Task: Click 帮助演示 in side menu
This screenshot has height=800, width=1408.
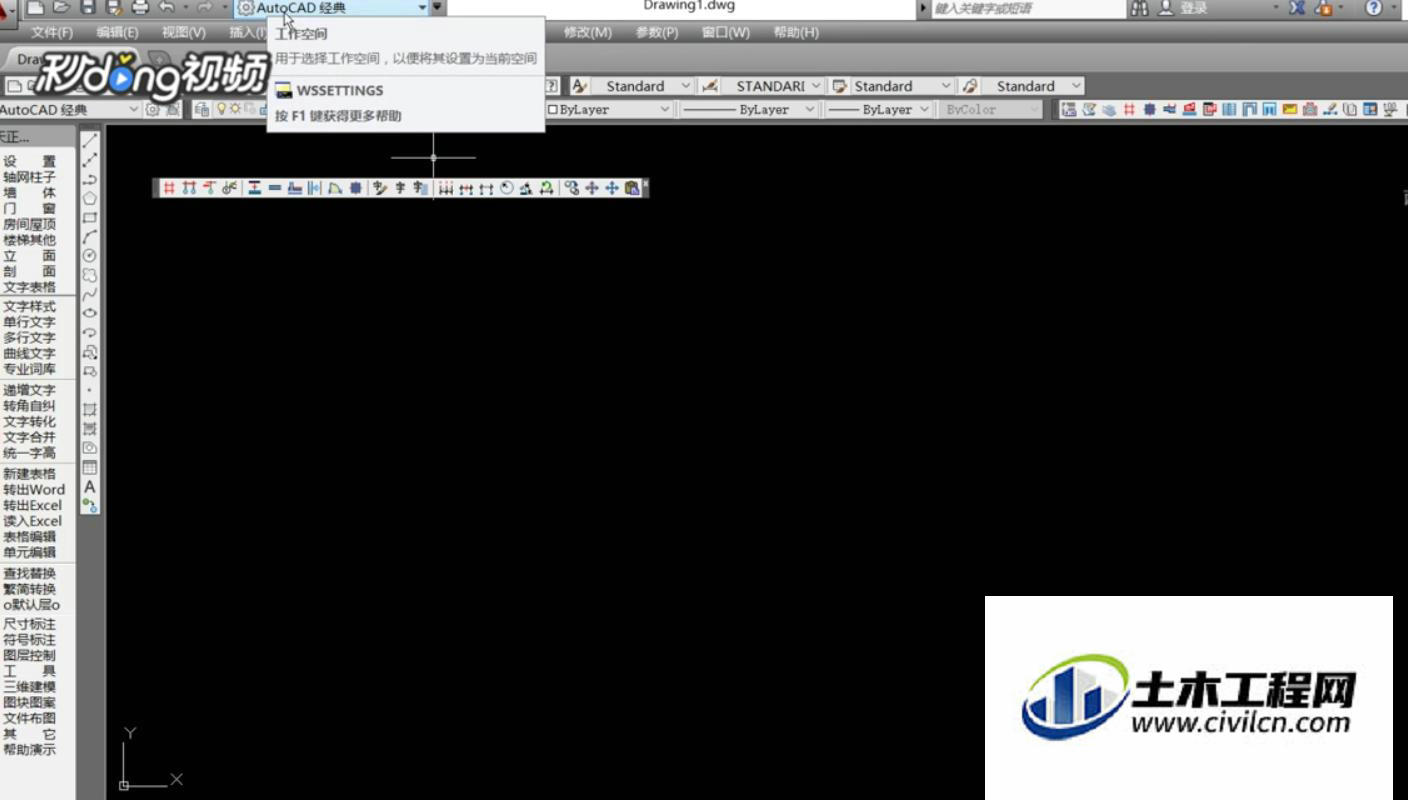Action: [30, 750]
